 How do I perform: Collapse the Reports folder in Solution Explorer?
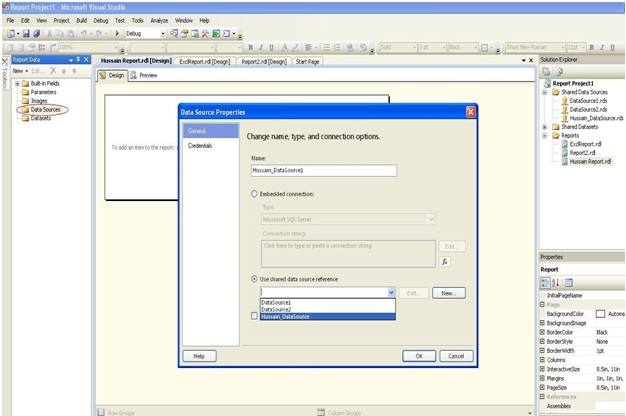click(545, 136)
